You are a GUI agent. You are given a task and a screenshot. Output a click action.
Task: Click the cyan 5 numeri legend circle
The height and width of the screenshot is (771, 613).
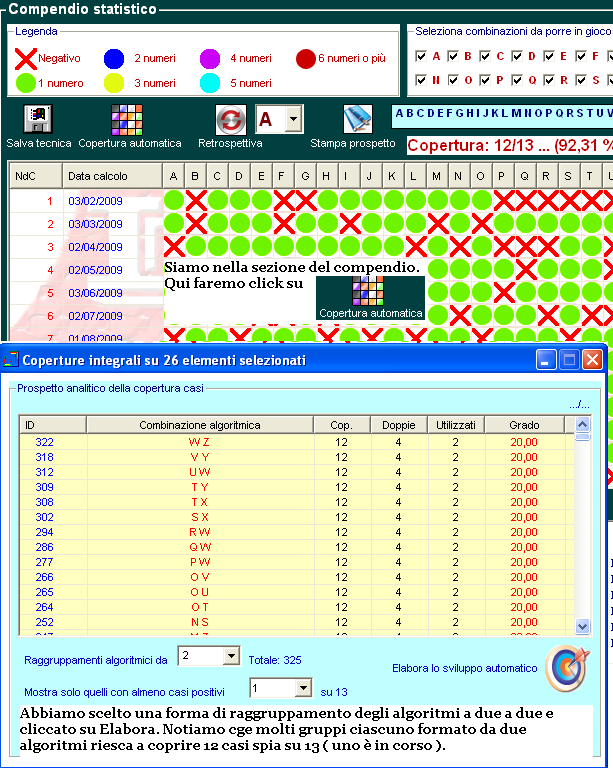coord(210,83)
